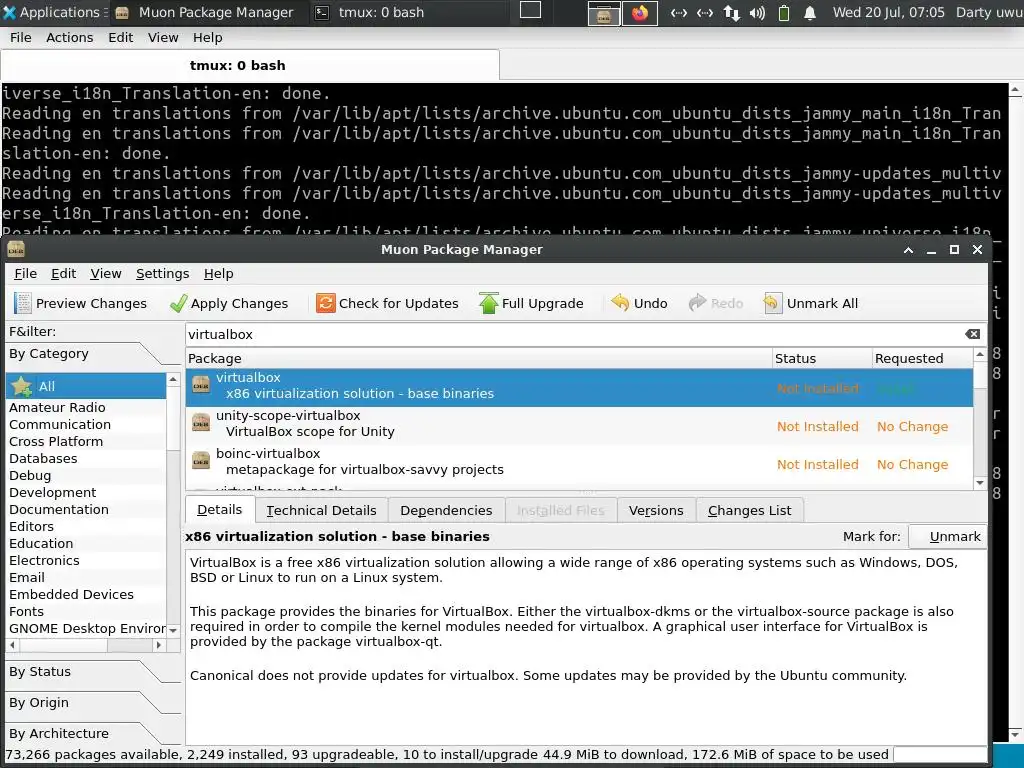Select the Databases category

click(86, 458)
